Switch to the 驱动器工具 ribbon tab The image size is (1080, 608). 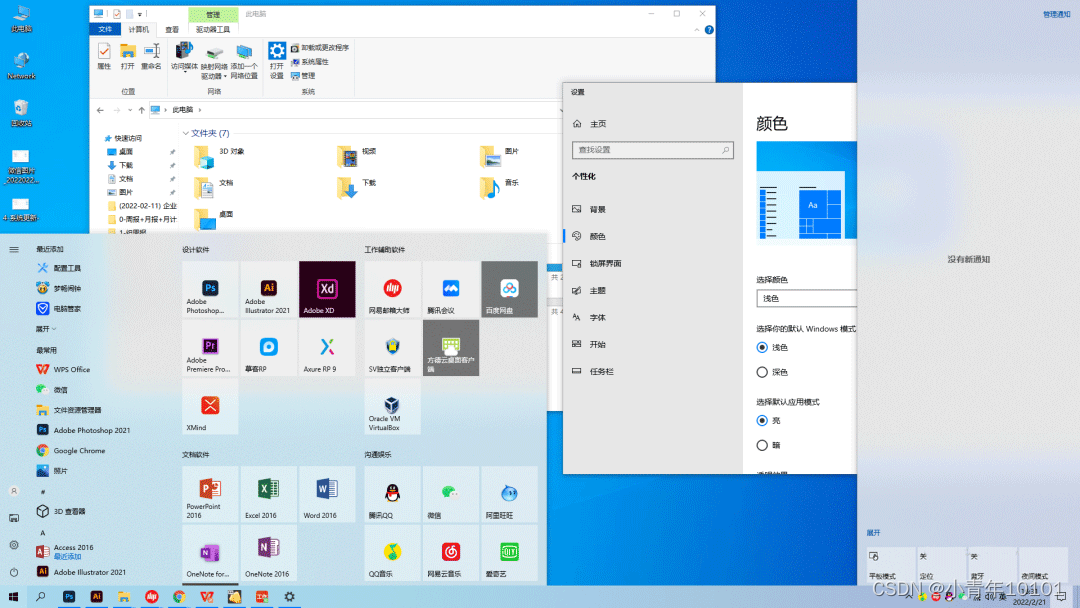[x=213, y=30]
